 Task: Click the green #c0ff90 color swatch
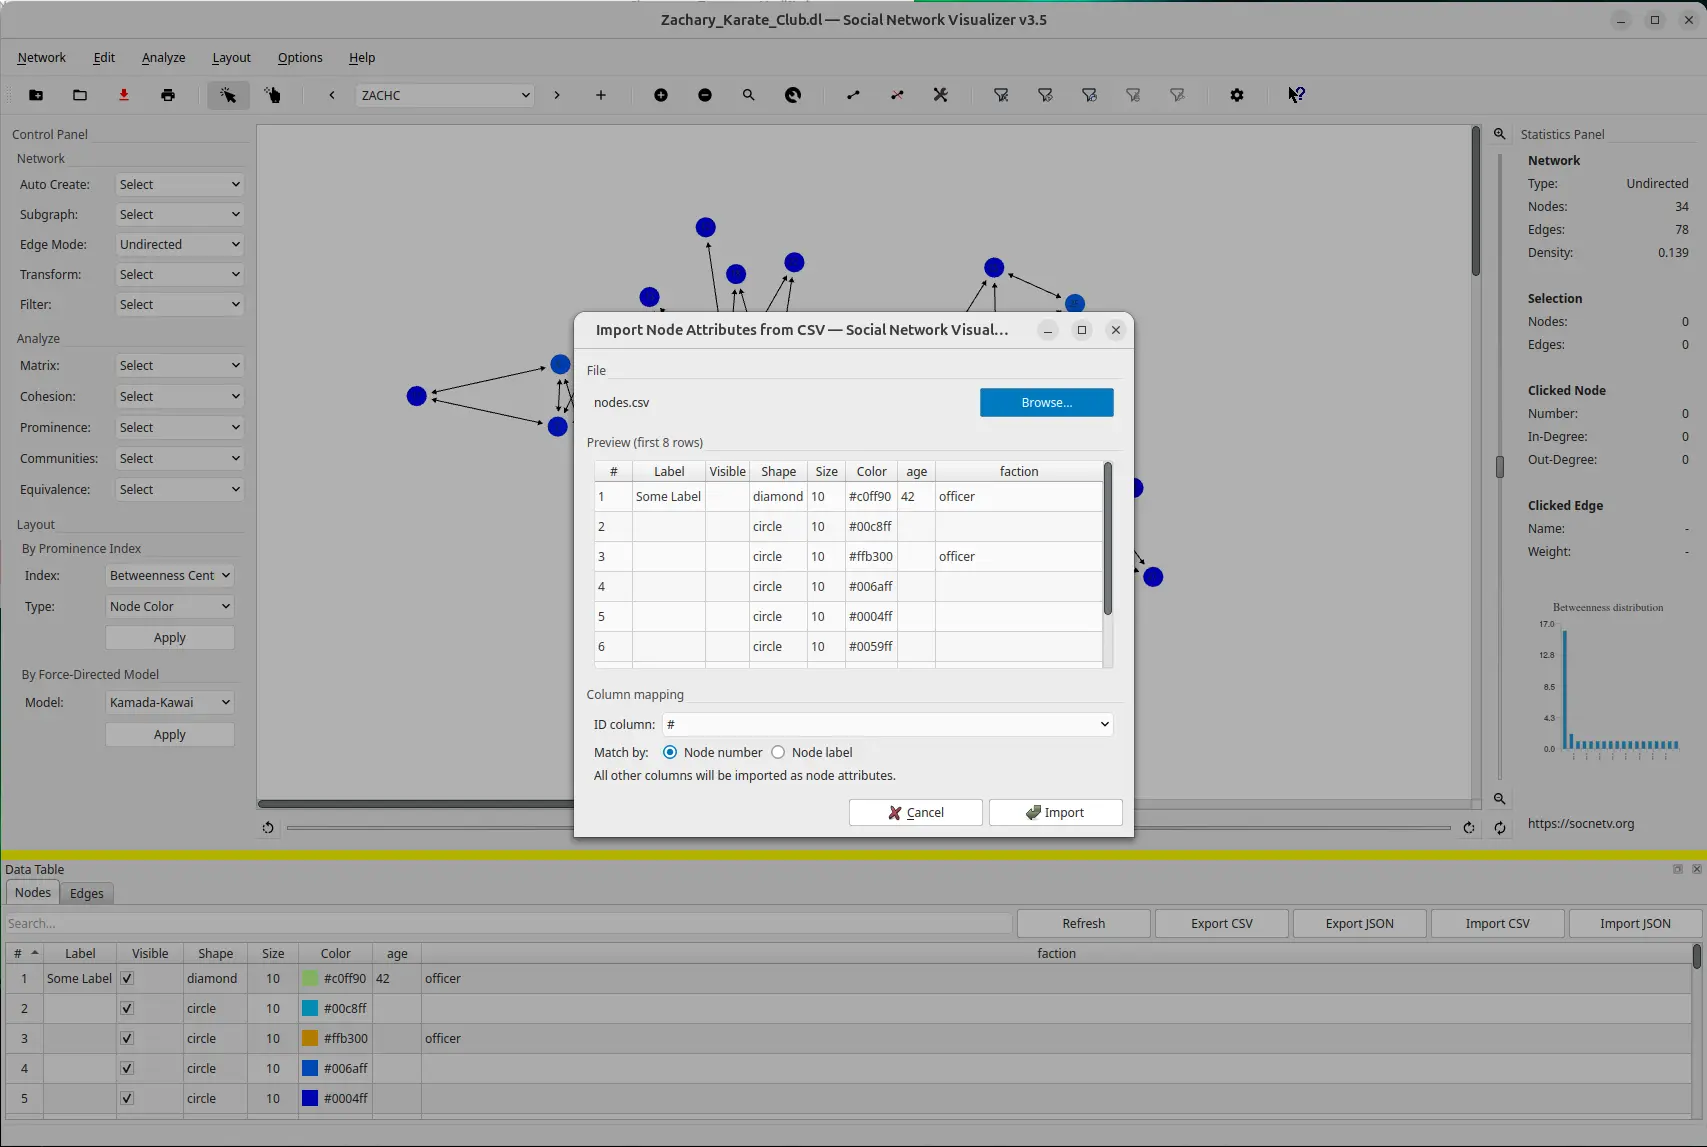[x=310, y=978]
